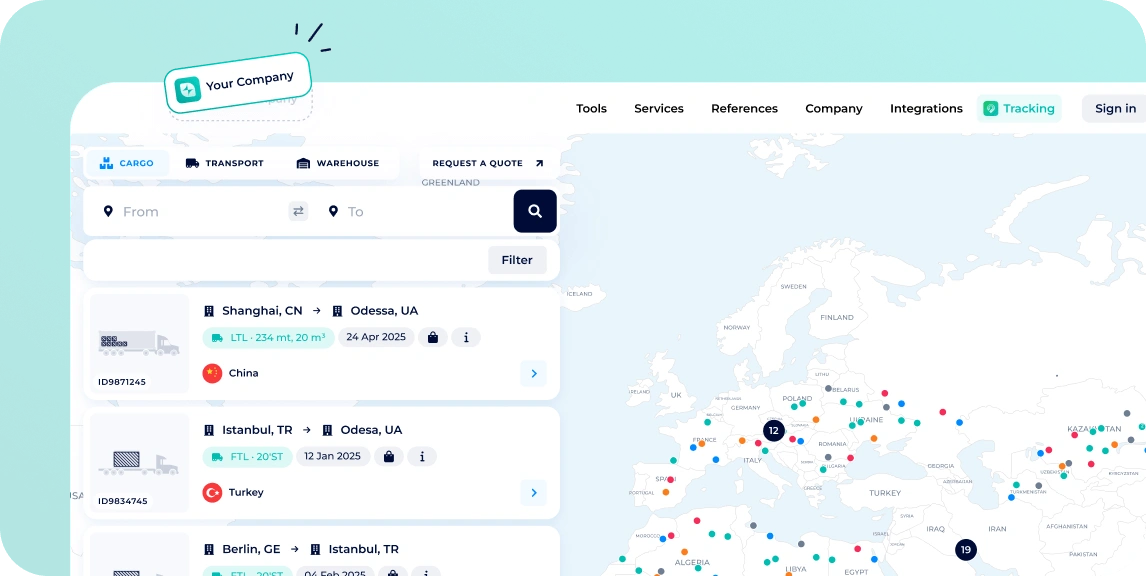This screenshot has height=576, width=1146.
Task: Click the arrow icon beside Request a Quote
Action: pyautogui.click(x=539, y=163)
